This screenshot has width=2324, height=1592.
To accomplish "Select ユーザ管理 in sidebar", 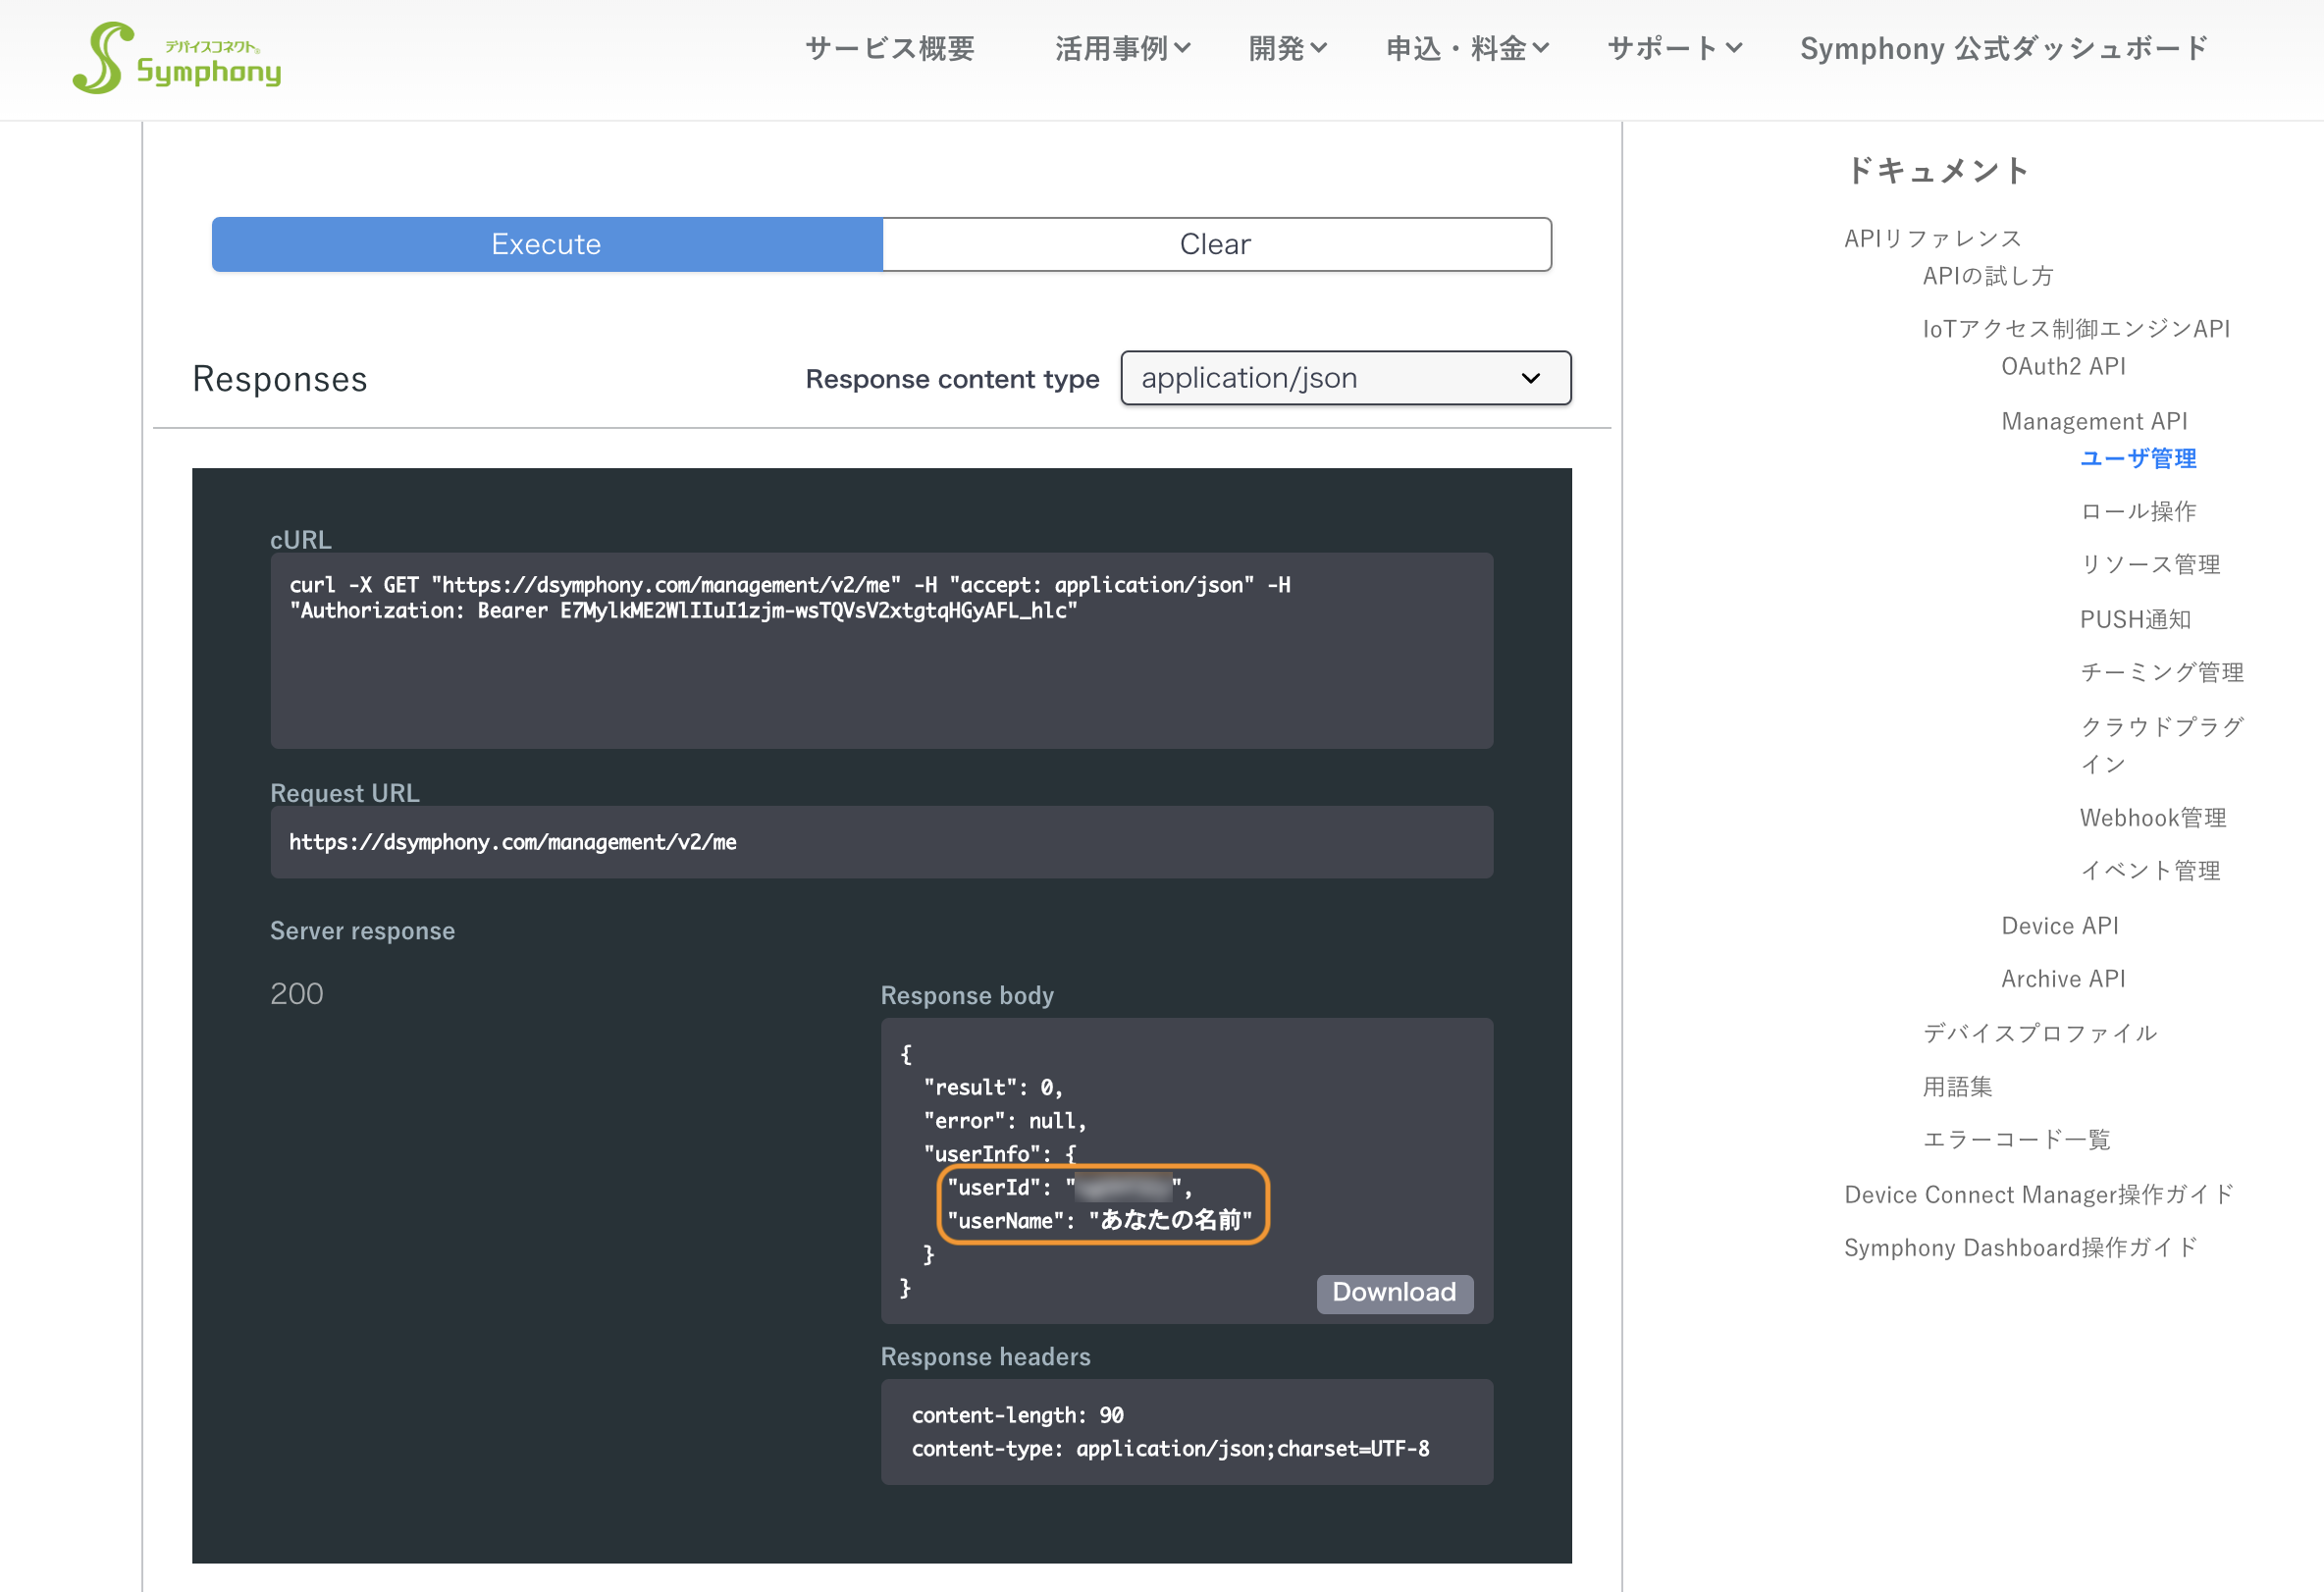I will point(2138,459).
